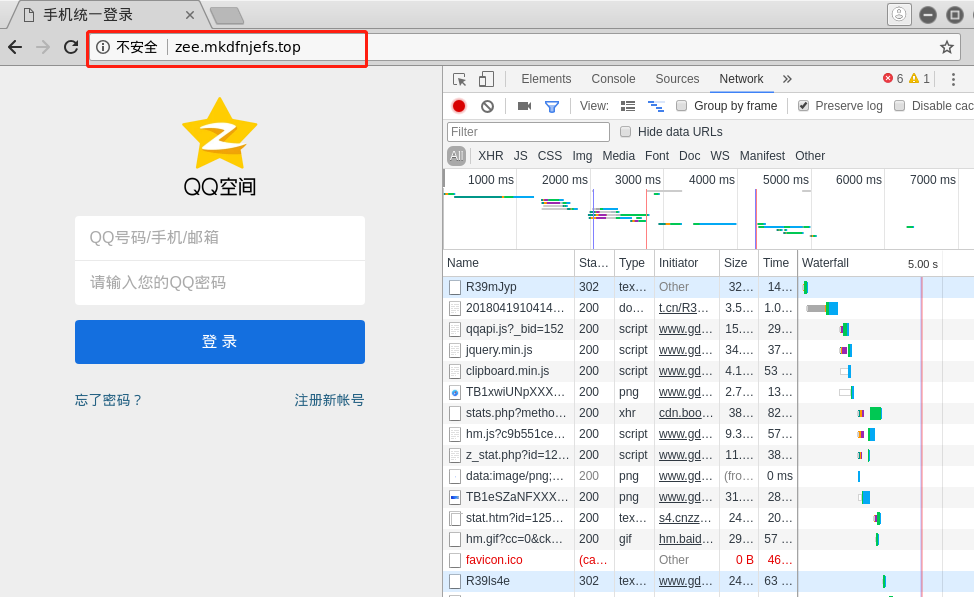The height and width of the screenshot is (597, 974).
Task: Filter requests by CSS
Action: [550, 156]
